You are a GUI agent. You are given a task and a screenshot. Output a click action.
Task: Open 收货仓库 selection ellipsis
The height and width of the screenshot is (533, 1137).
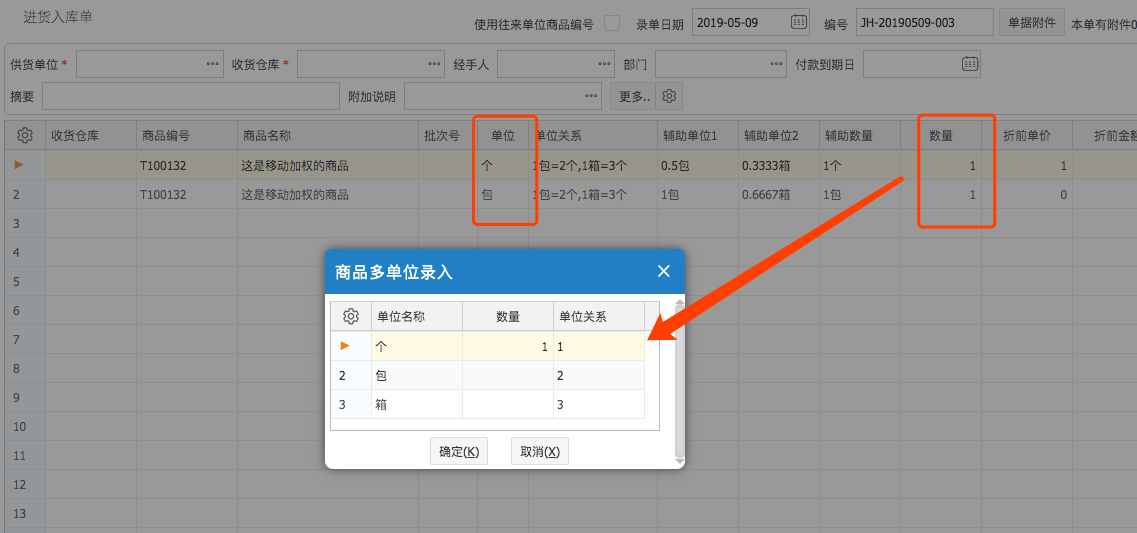(433, 64)
